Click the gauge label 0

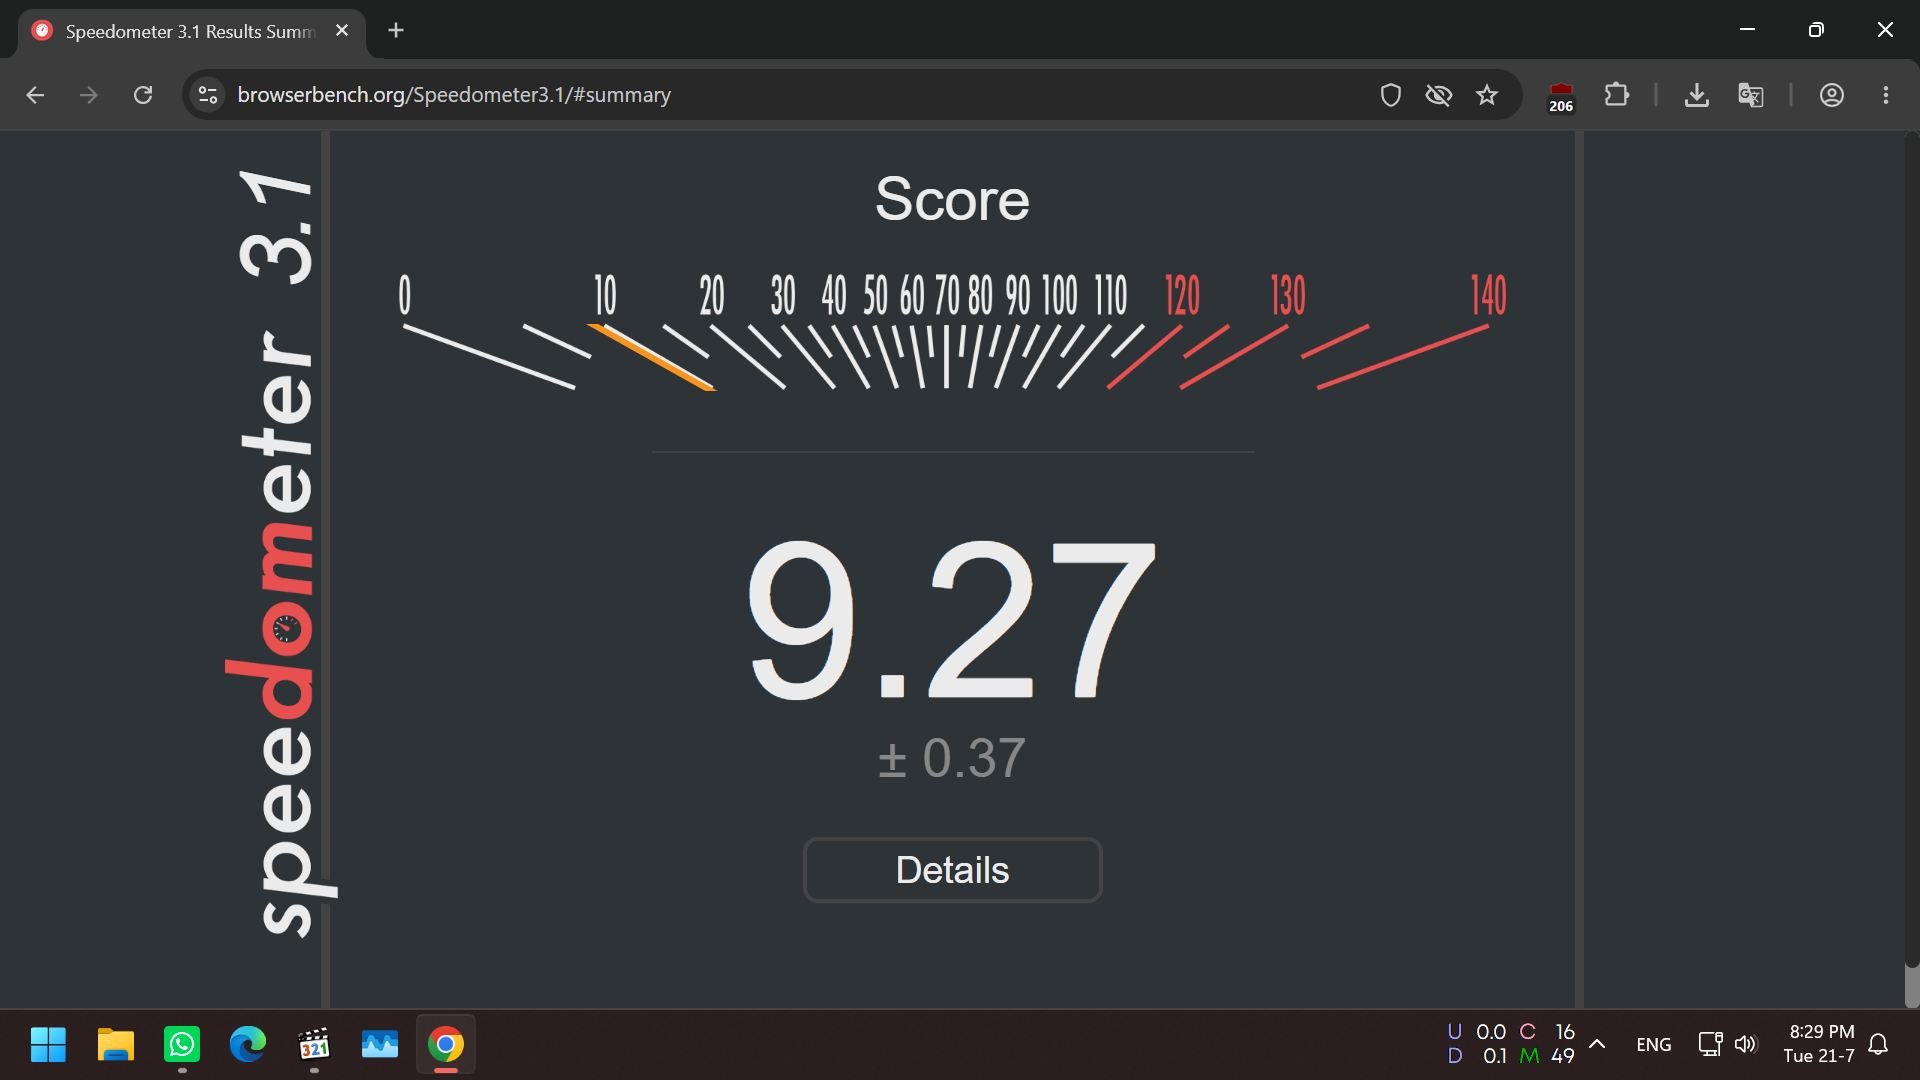pyautogui.click(x=404, y=295)
